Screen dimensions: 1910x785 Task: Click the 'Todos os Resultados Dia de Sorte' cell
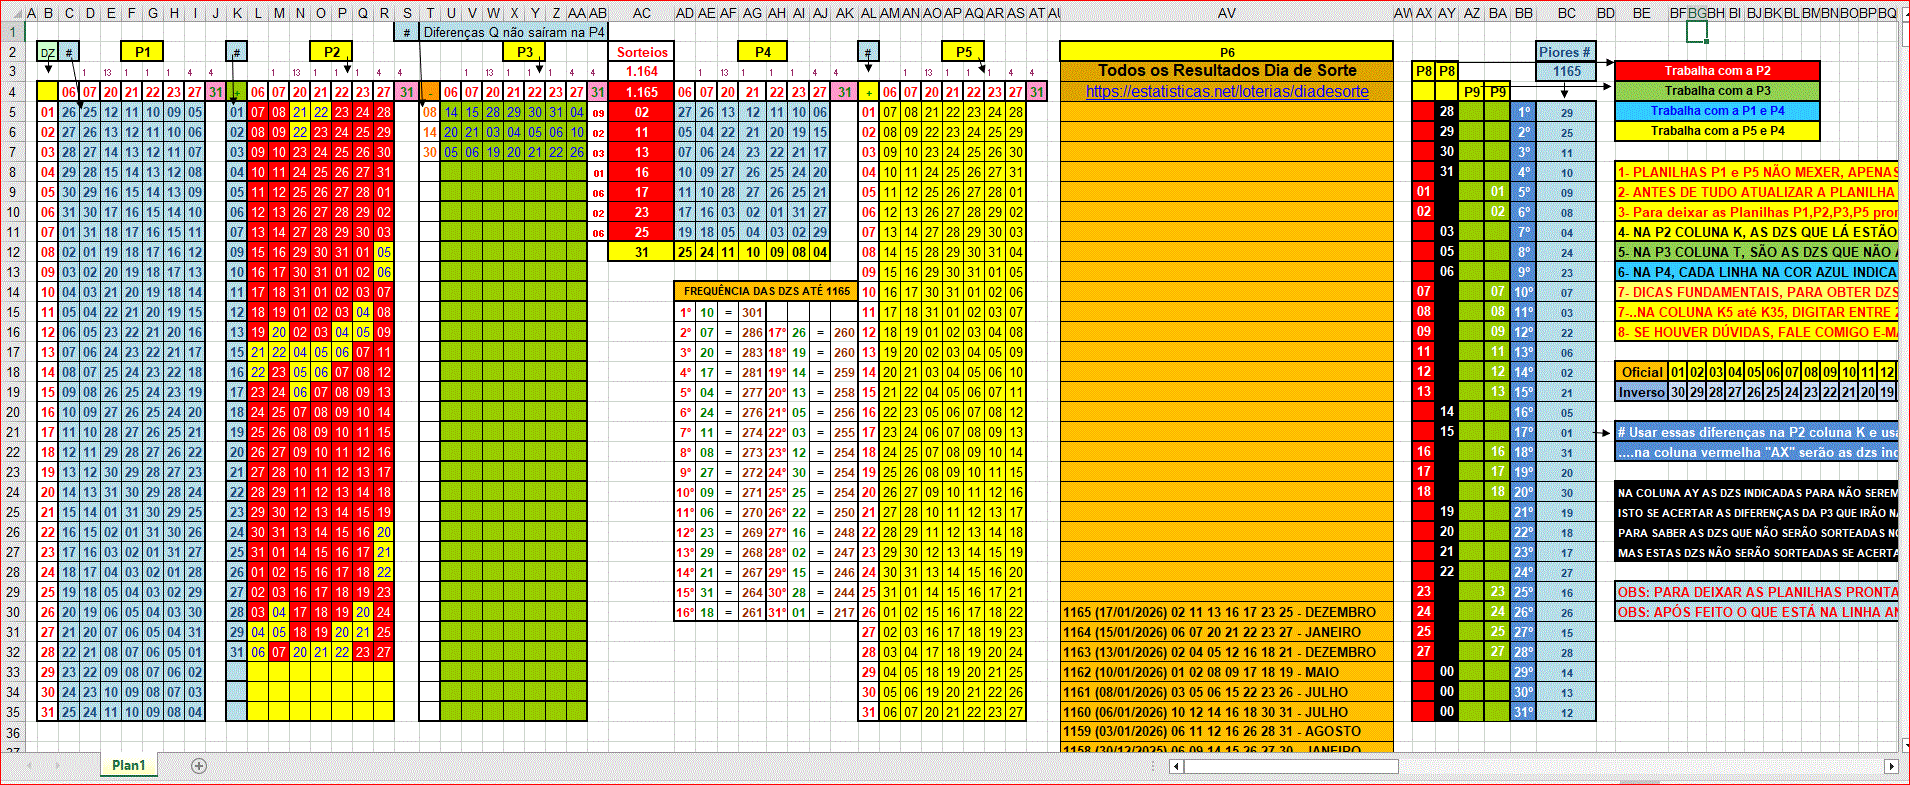pos(1227,71)
